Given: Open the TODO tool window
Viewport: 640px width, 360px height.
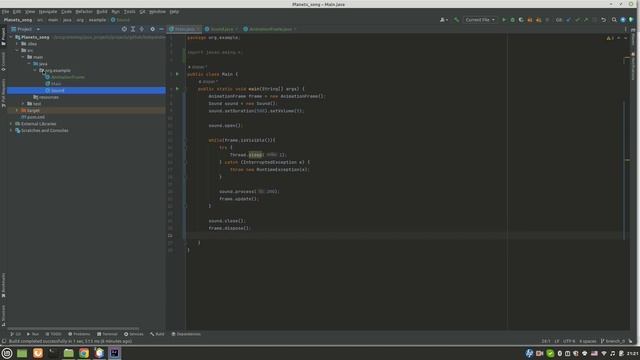Looking at the screenshot, I should pyautogui.click(x=53, y=334).
